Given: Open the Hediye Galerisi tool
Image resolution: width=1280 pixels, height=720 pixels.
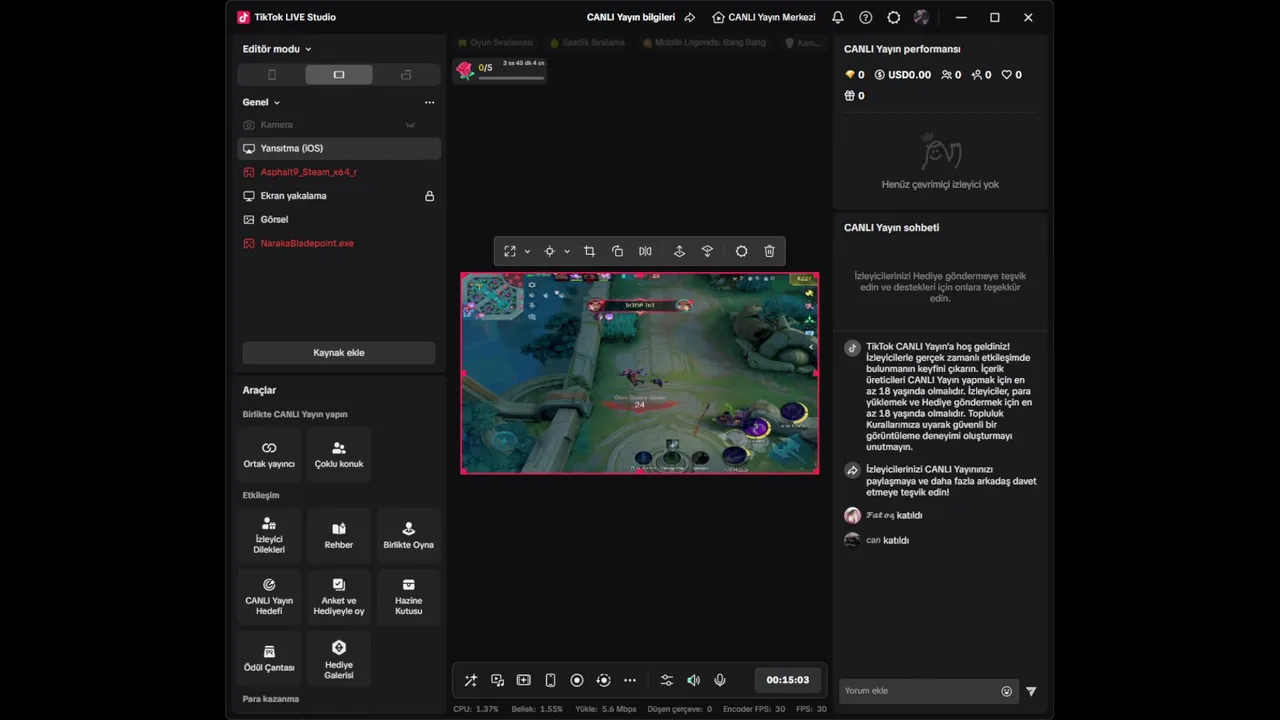Looking at the screenshot, I should tap(339, 658).
